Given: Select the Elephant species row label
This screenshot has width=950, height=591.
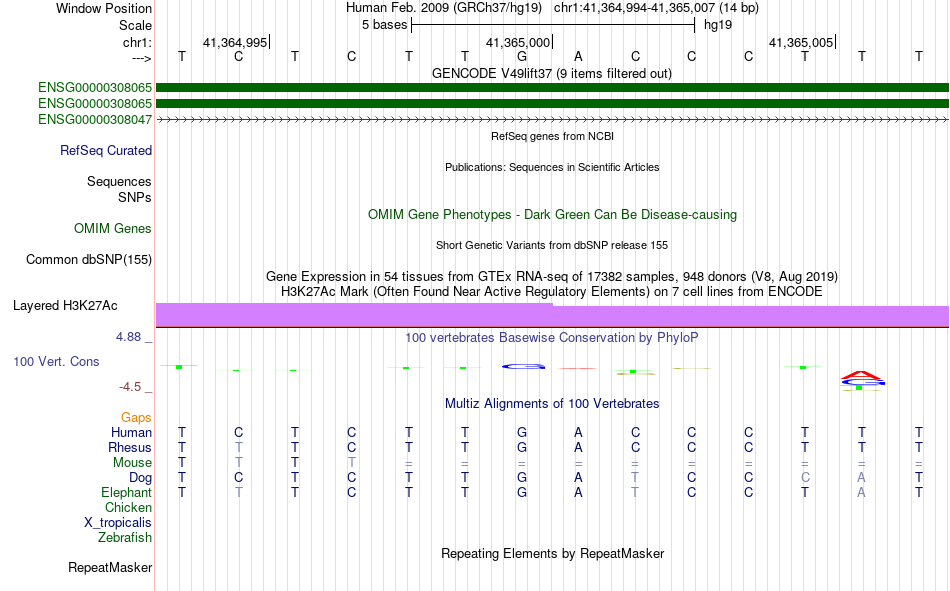Looking at the screenshot, I should (127, 492).
